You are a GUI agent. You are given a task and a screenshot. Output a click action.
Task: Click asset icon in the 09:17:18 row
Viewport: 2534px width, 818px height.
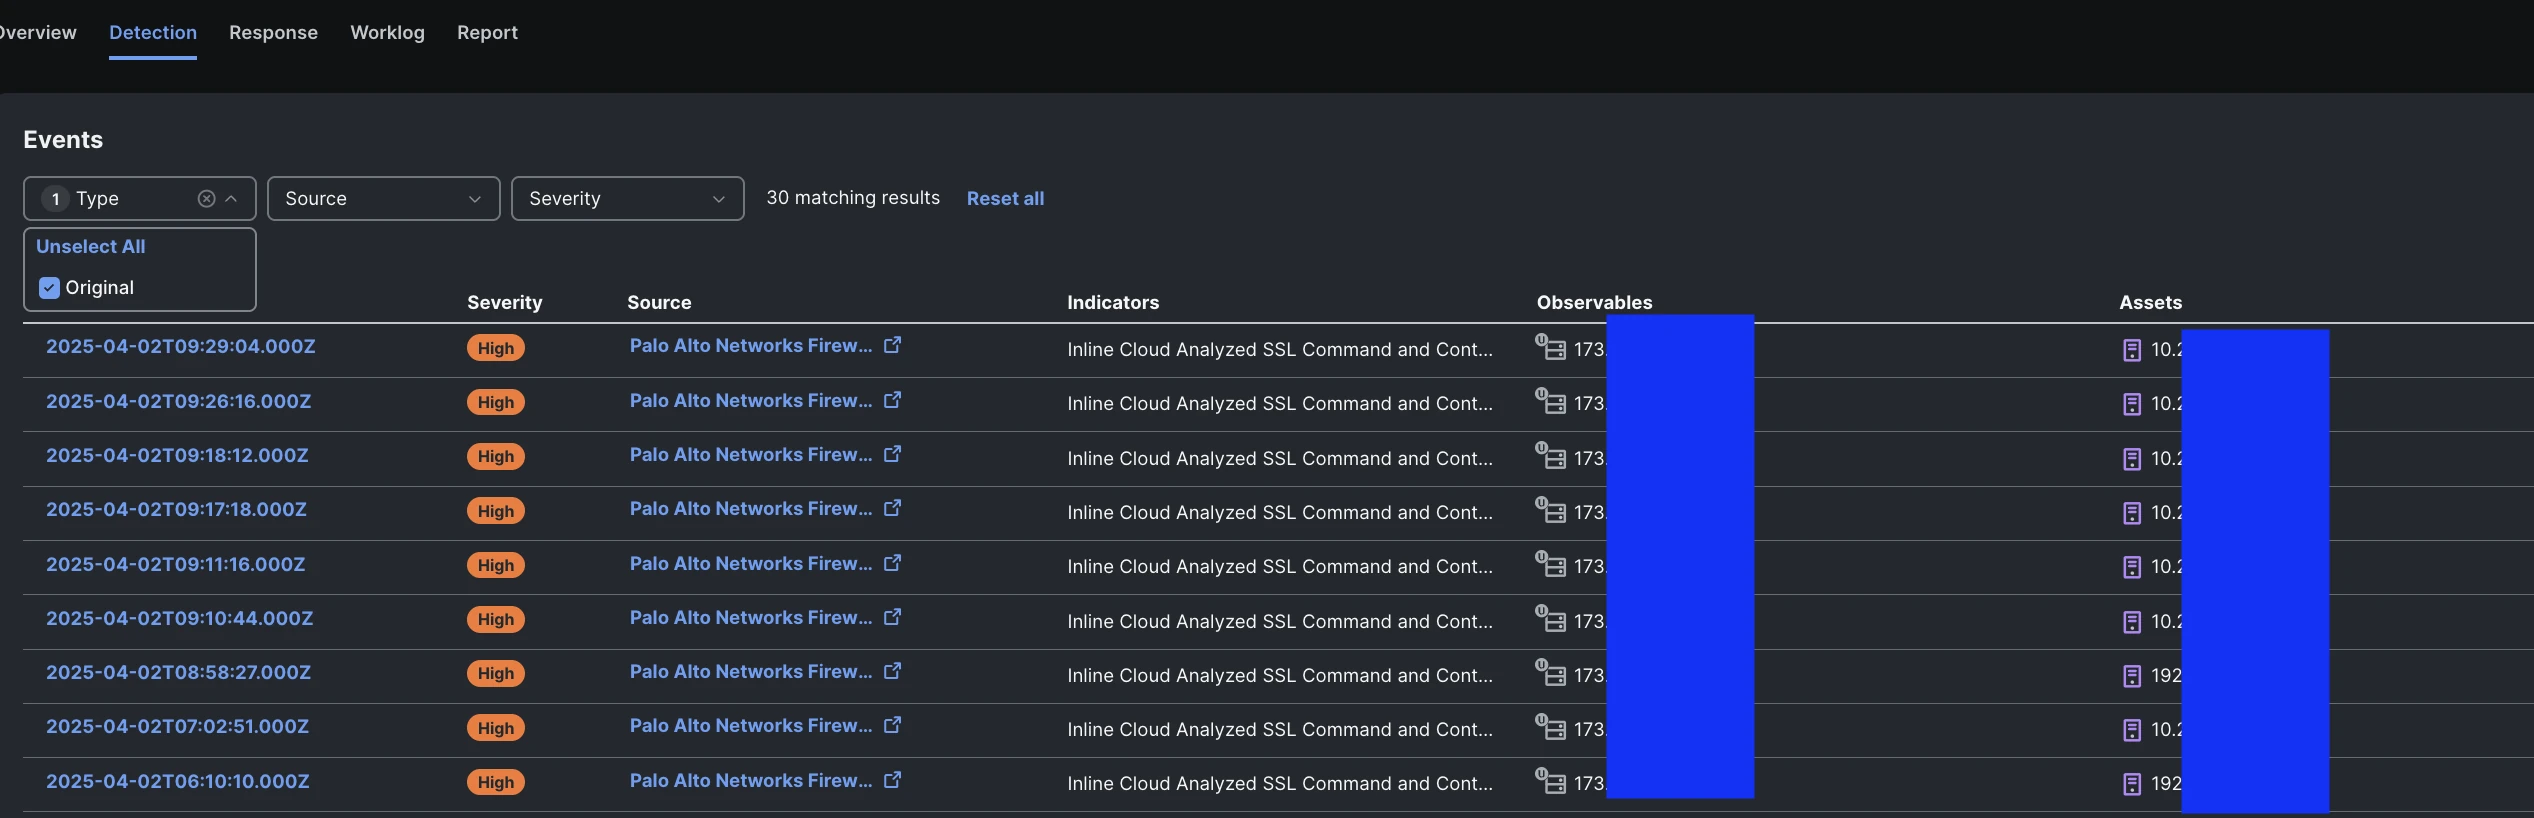[x=2131, y=513]
